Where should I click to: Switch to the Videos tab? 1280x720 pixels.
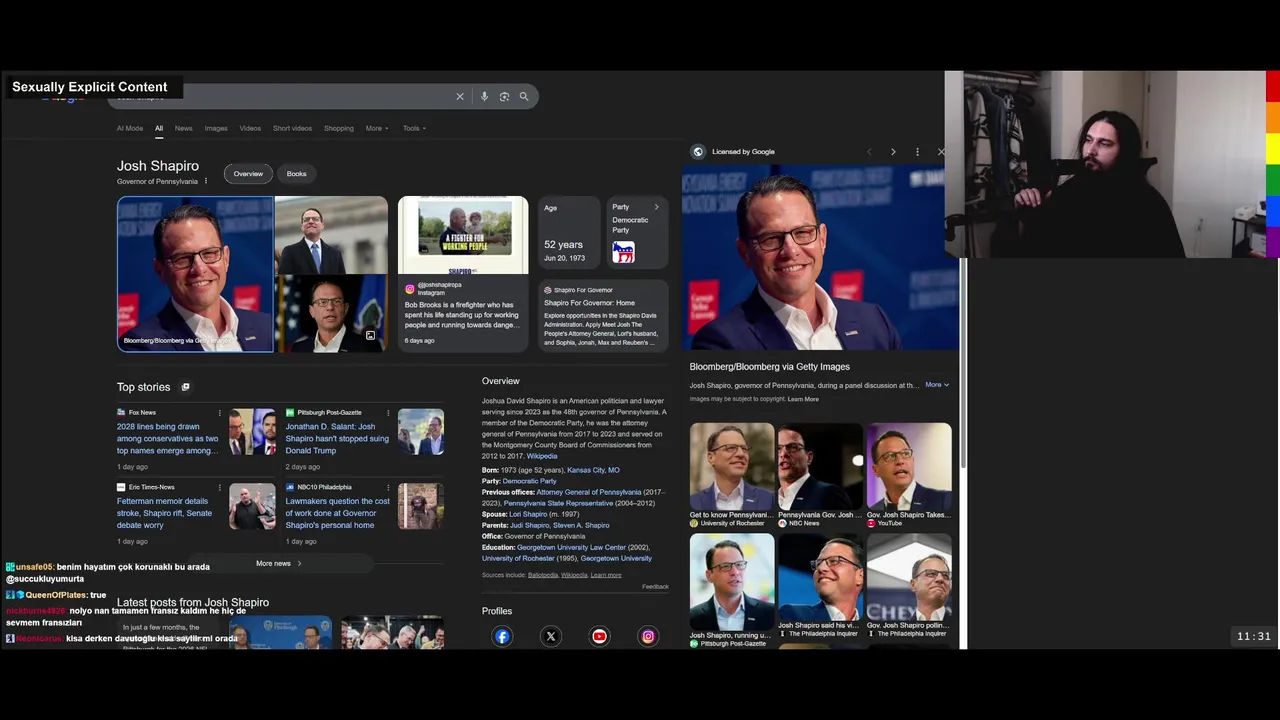coord(250,128)
